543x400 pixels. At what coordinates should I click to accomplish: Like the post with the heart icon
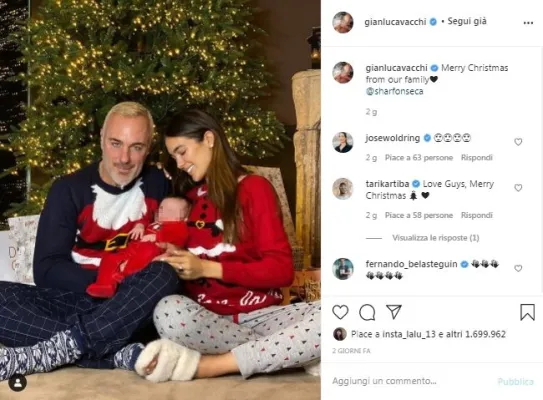pyautogui.click(x=340, y=312)
